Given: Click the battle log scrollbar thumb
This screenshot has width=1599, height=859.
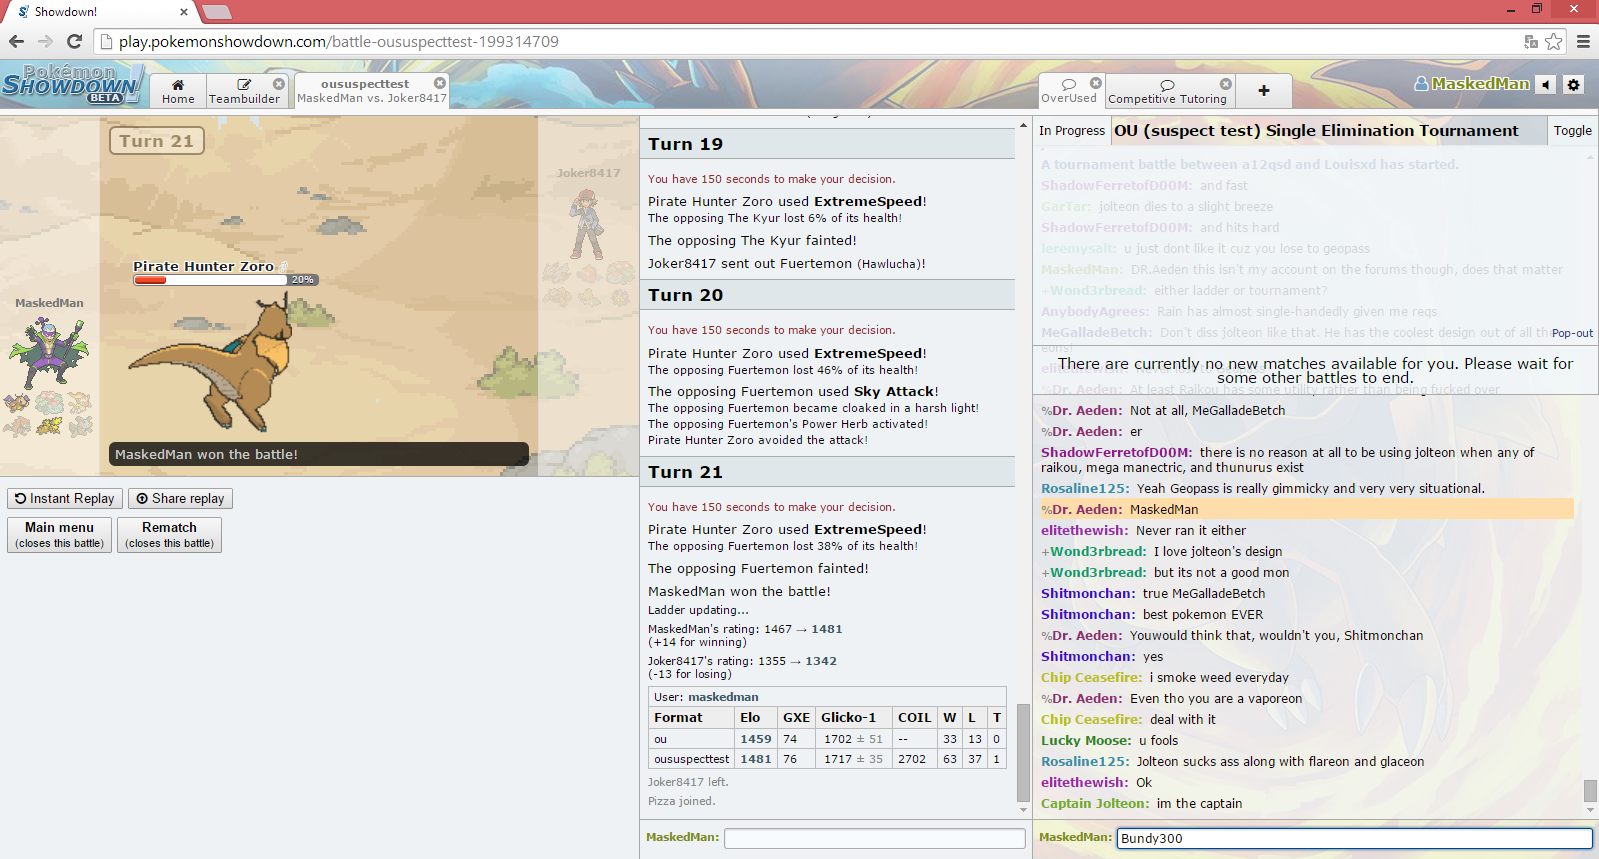Looking at the screenshot, I should tap(1023, 752).
